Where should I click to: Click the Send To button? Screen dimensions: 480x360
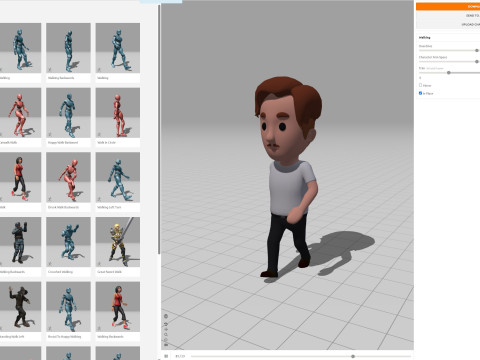point(448,16)
